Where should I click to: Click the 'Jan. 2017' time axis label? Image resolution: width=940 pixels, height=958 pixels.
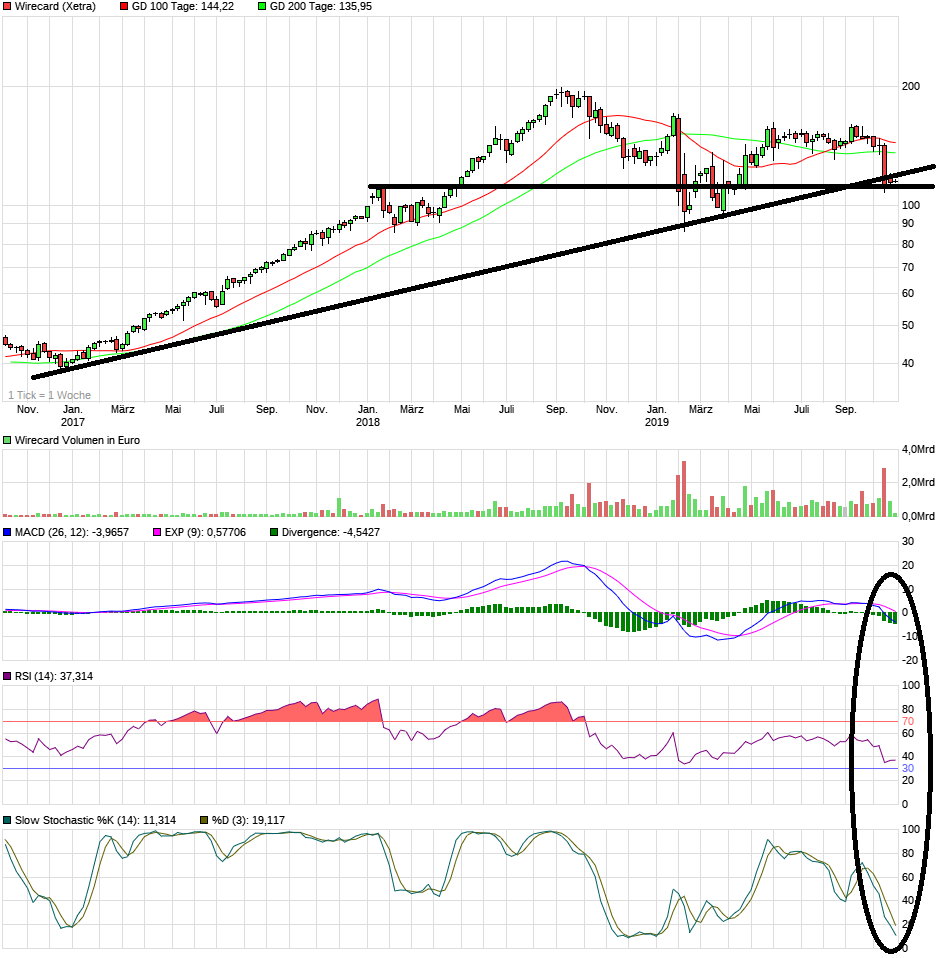(x=73, y=416)
